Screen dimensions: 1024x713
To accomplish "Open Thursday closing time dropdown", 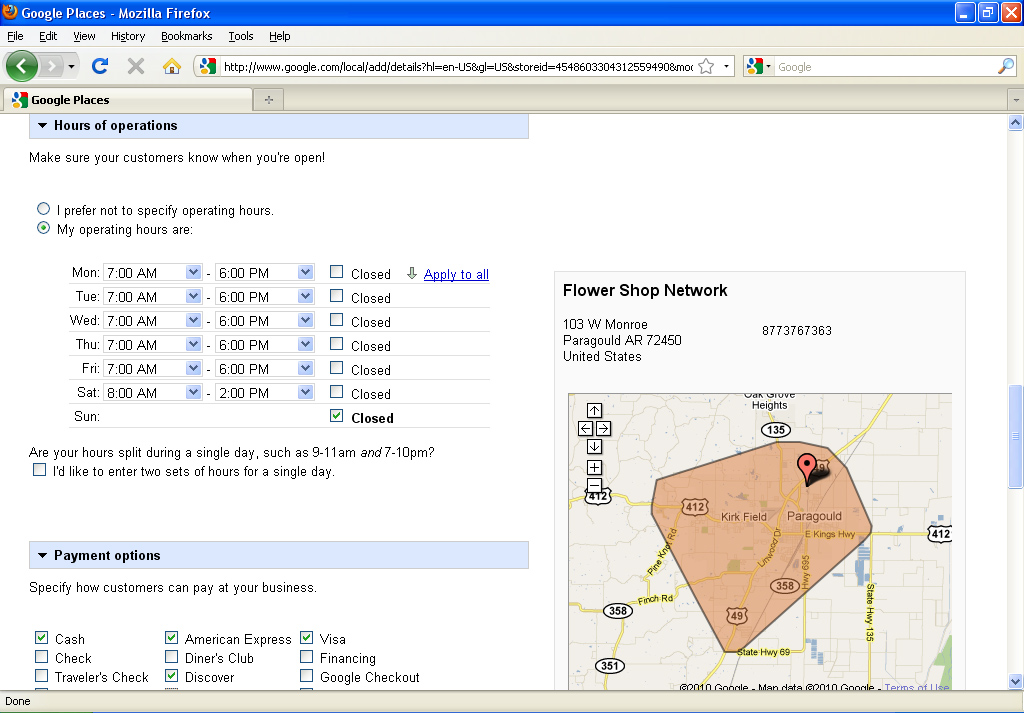I will tap(264, 345).
